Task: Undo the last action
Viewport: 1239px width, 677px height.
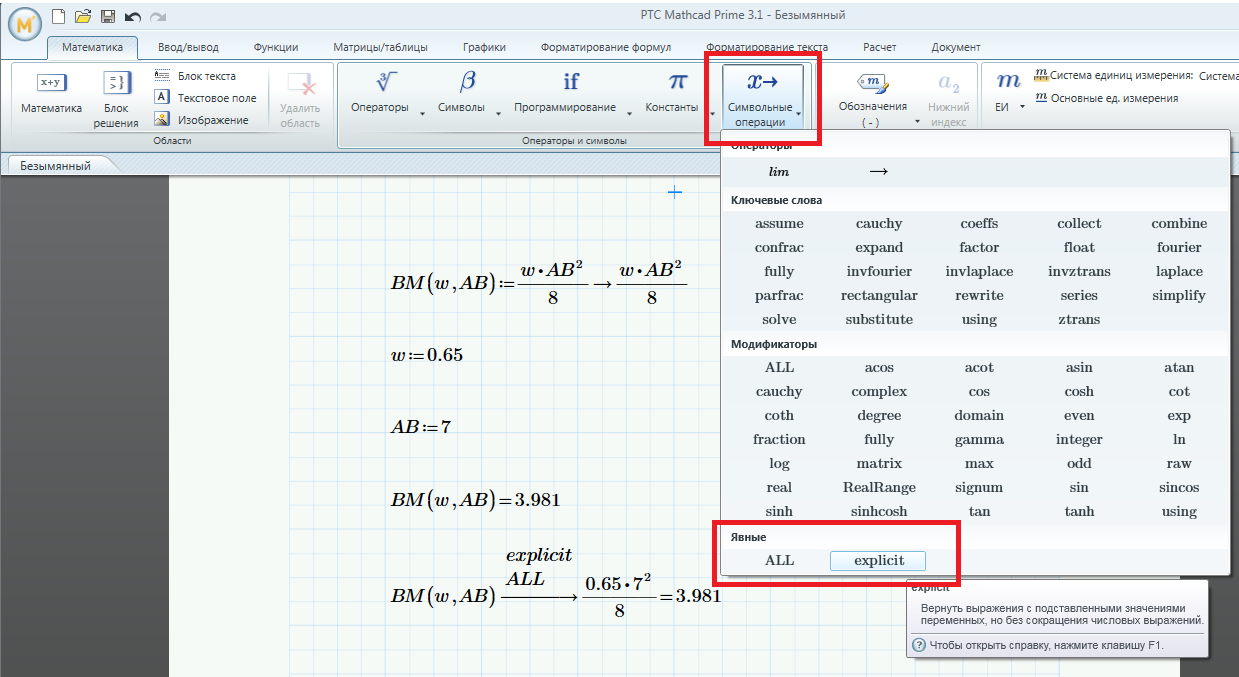Action: [x=132, y=16]
